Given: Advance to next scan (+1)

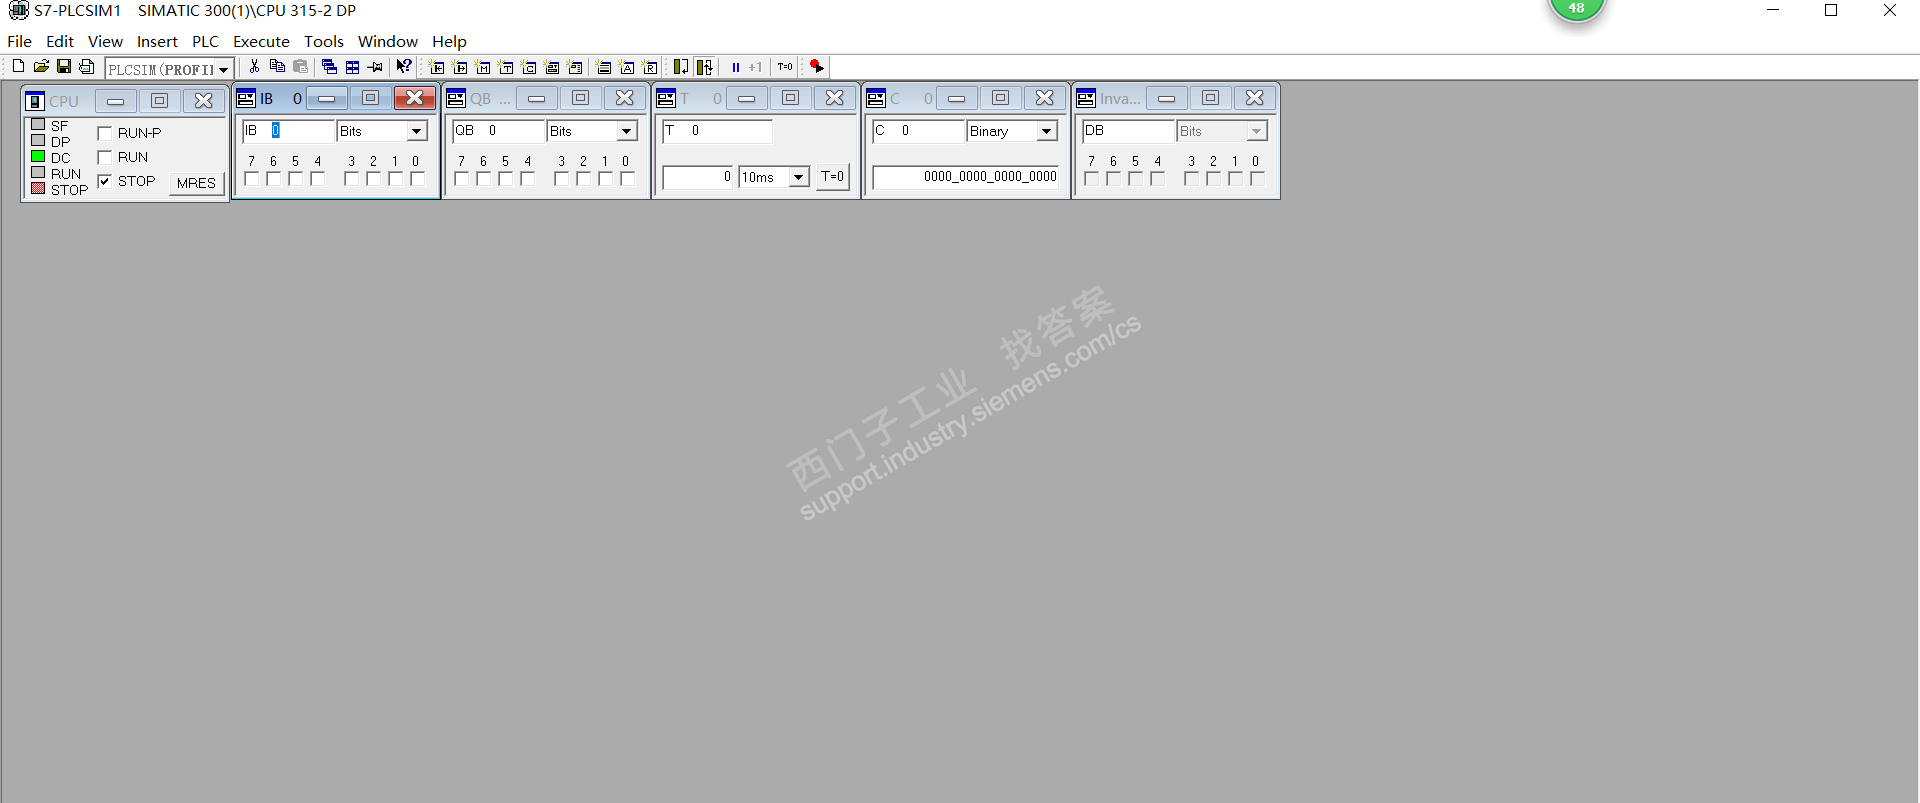Looking at the screenshot, I should click(755, 67).
